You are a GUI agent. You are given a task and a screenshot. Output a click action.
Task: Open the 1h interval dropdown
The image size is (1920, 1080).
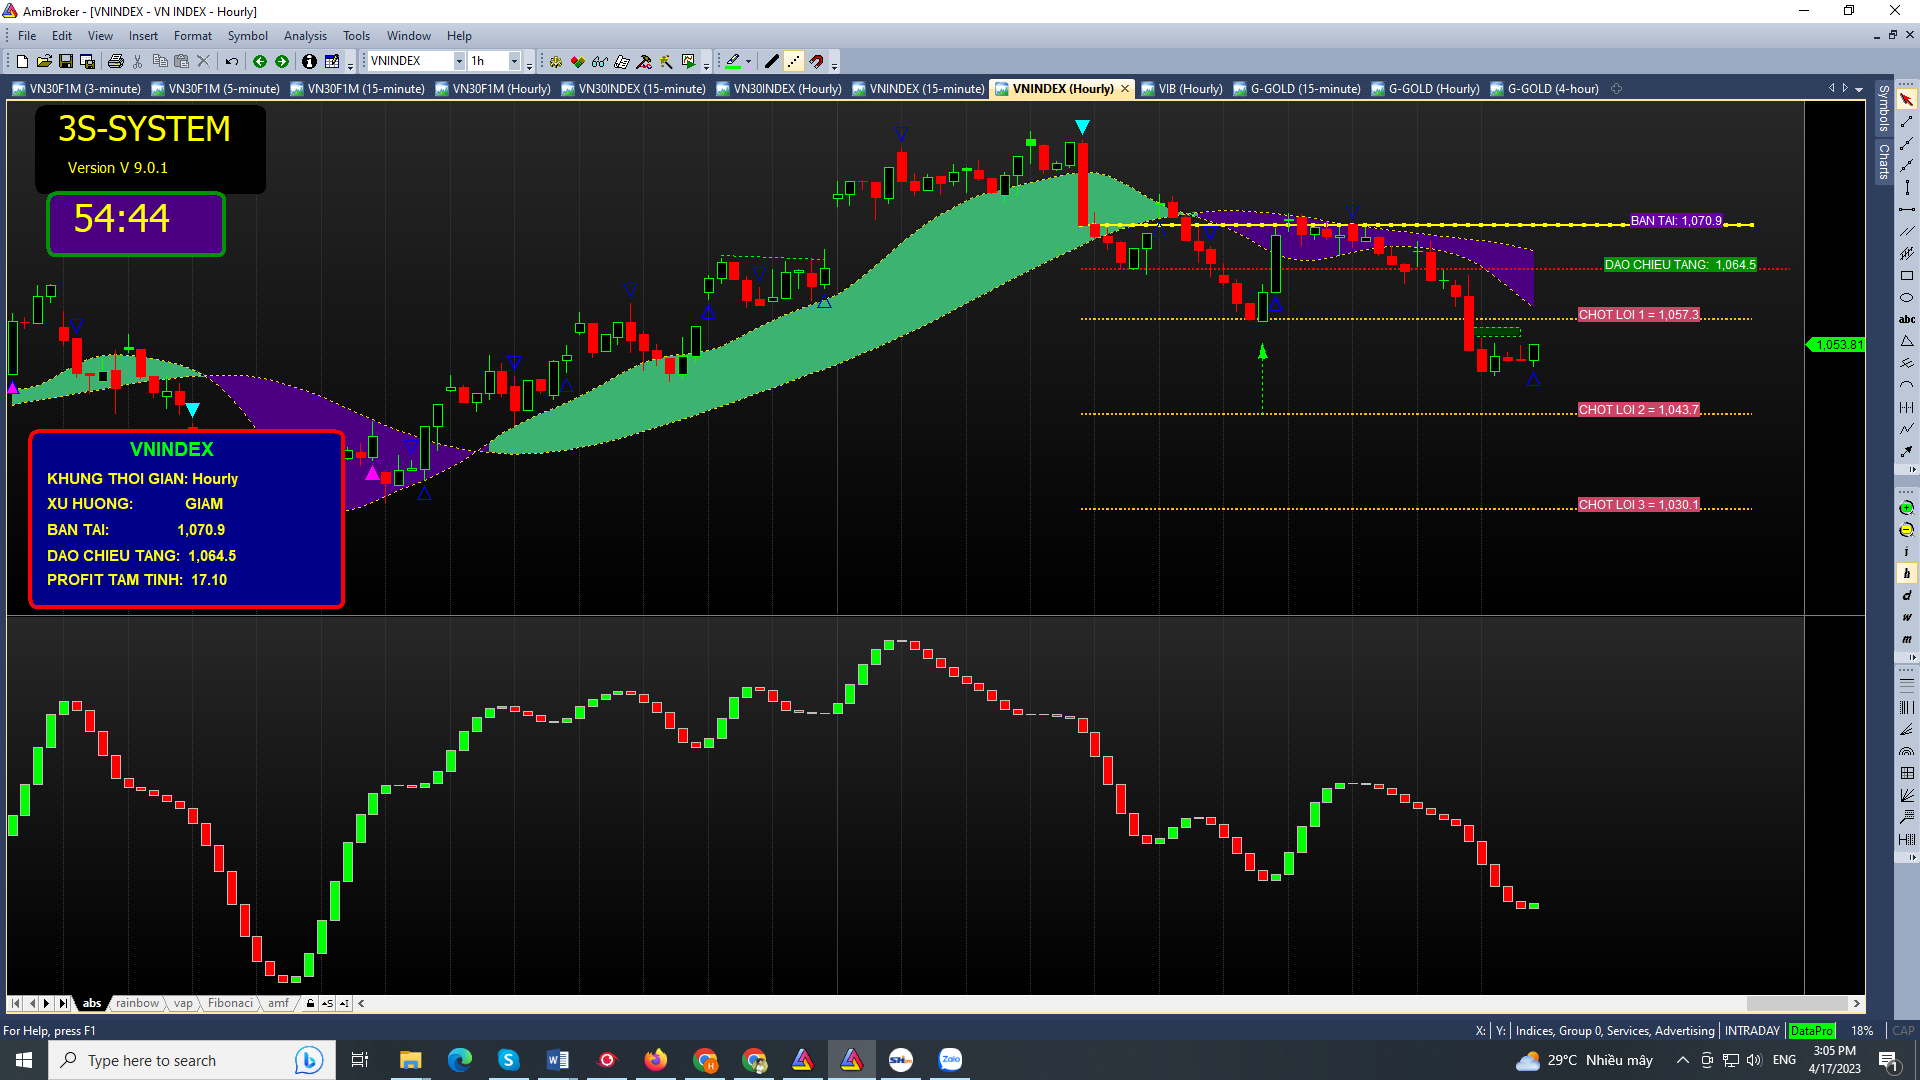[x=514, y=62]
